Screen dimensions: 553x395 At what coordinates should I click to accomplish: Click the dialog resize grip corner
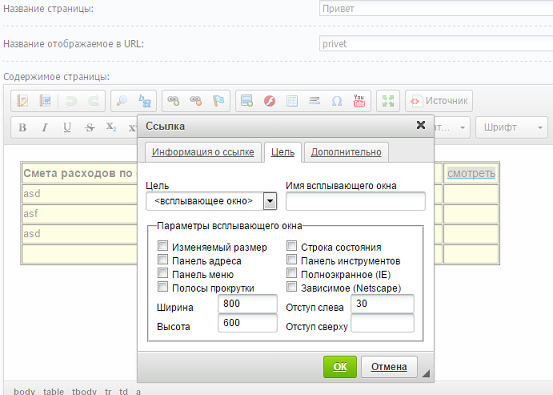[x=426, y=373]
